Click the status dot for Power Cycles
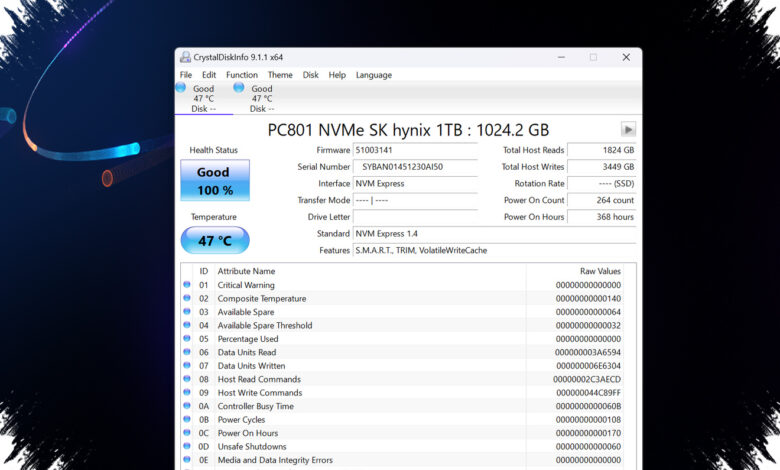 (187, 419)
